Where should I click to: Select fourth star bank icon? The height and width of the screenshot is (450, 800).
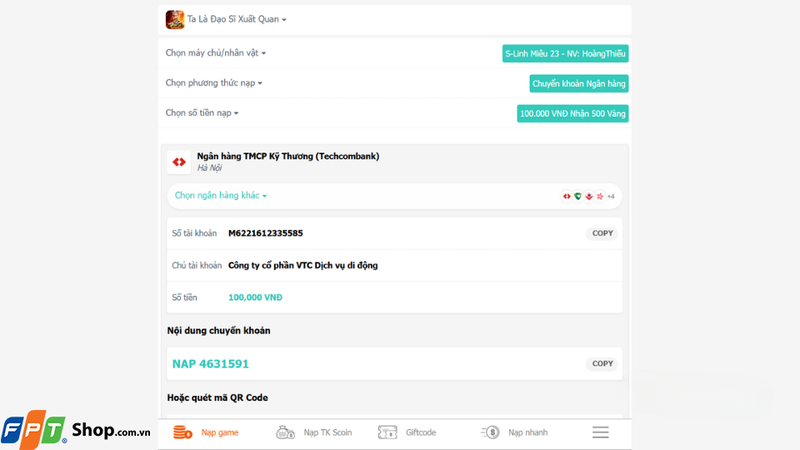(x=600, y=196)
